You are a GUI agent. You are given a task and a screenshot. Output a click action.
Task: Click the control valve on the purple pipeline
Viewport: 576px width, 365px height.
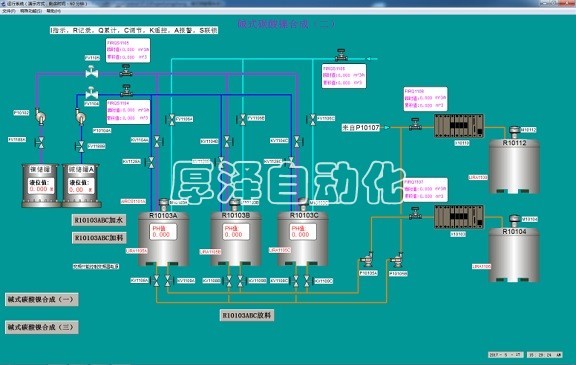pos(91,71)
